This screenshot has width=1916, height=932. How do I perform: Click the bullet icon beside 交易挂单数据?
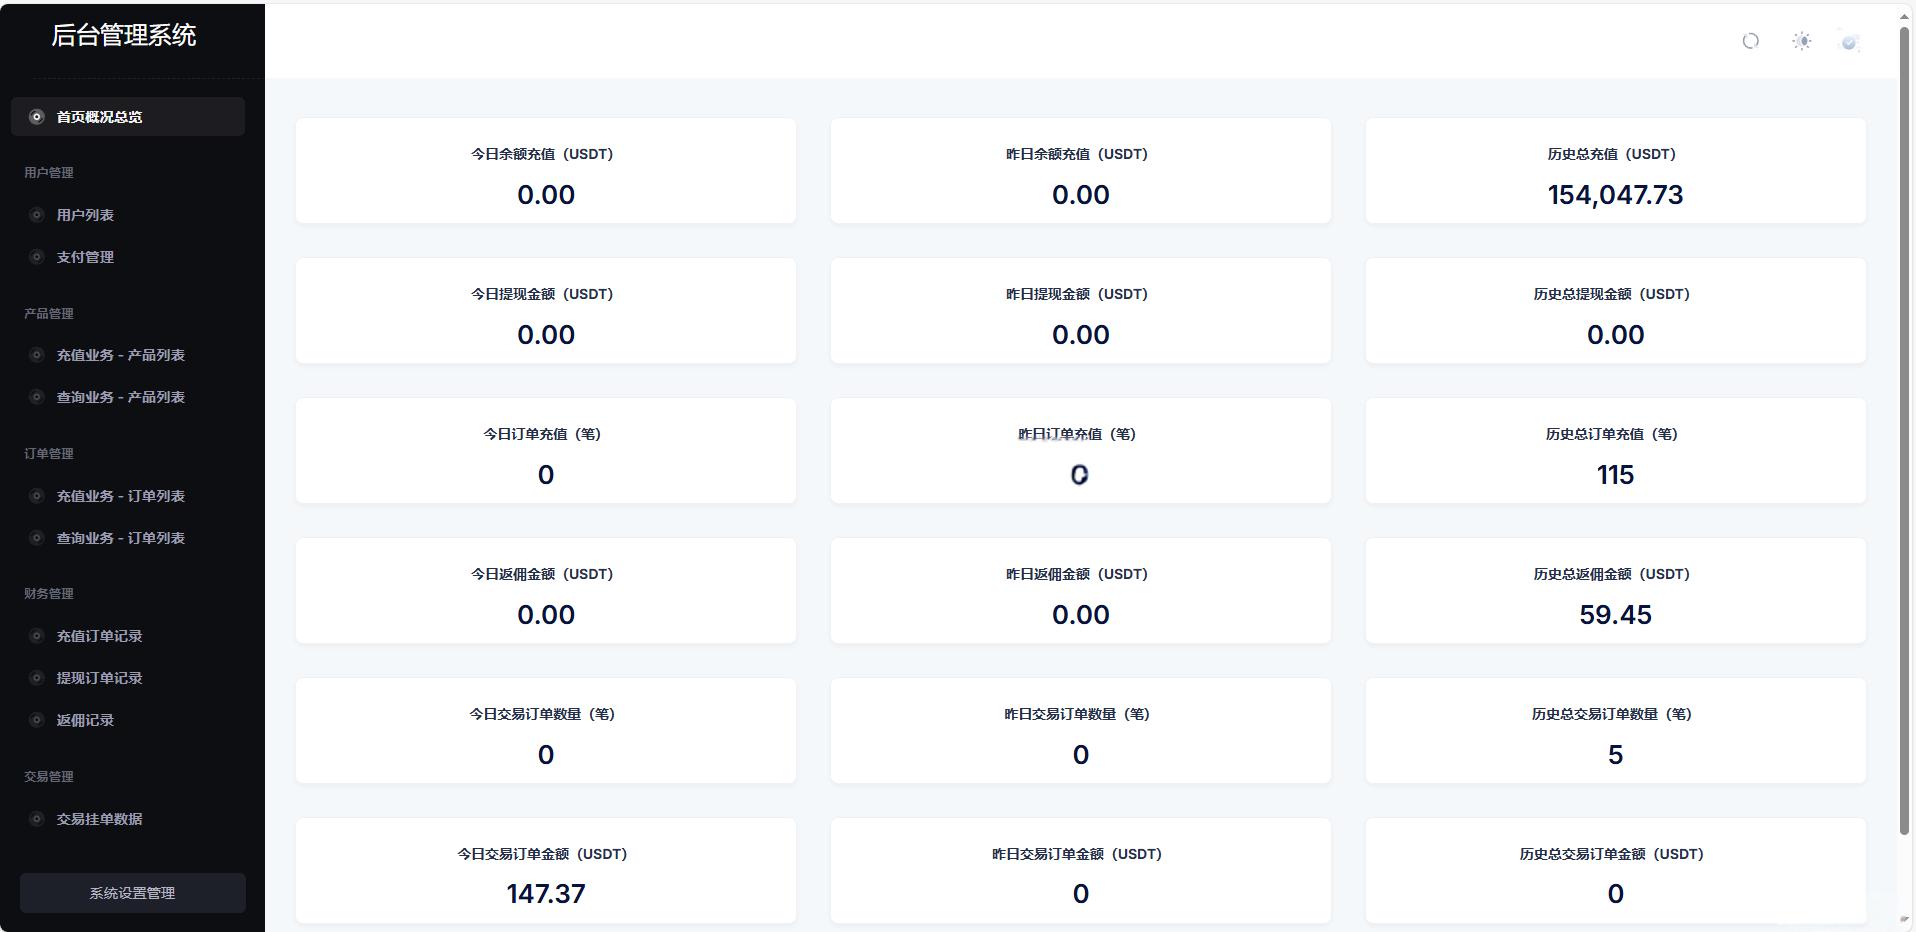point(37,819)
